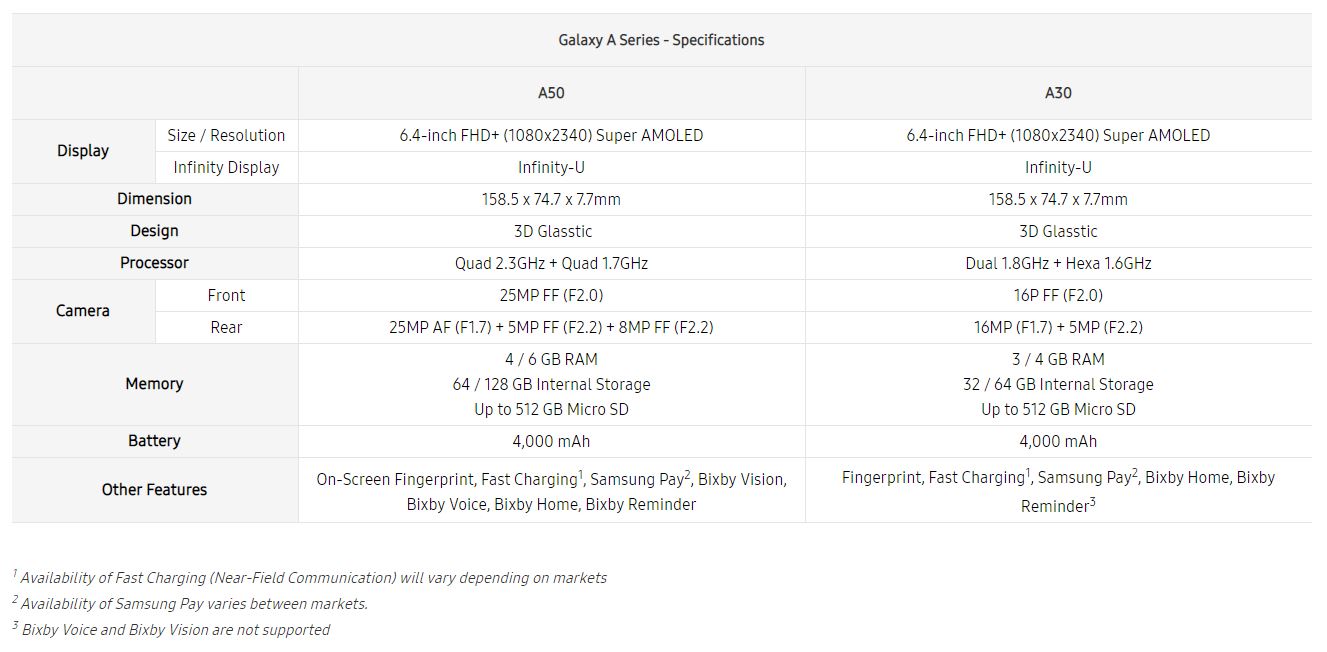The height and width of the screenshot is (652, 1327).
Task: Select the Battery row label
Action: [x=154, y=441]
